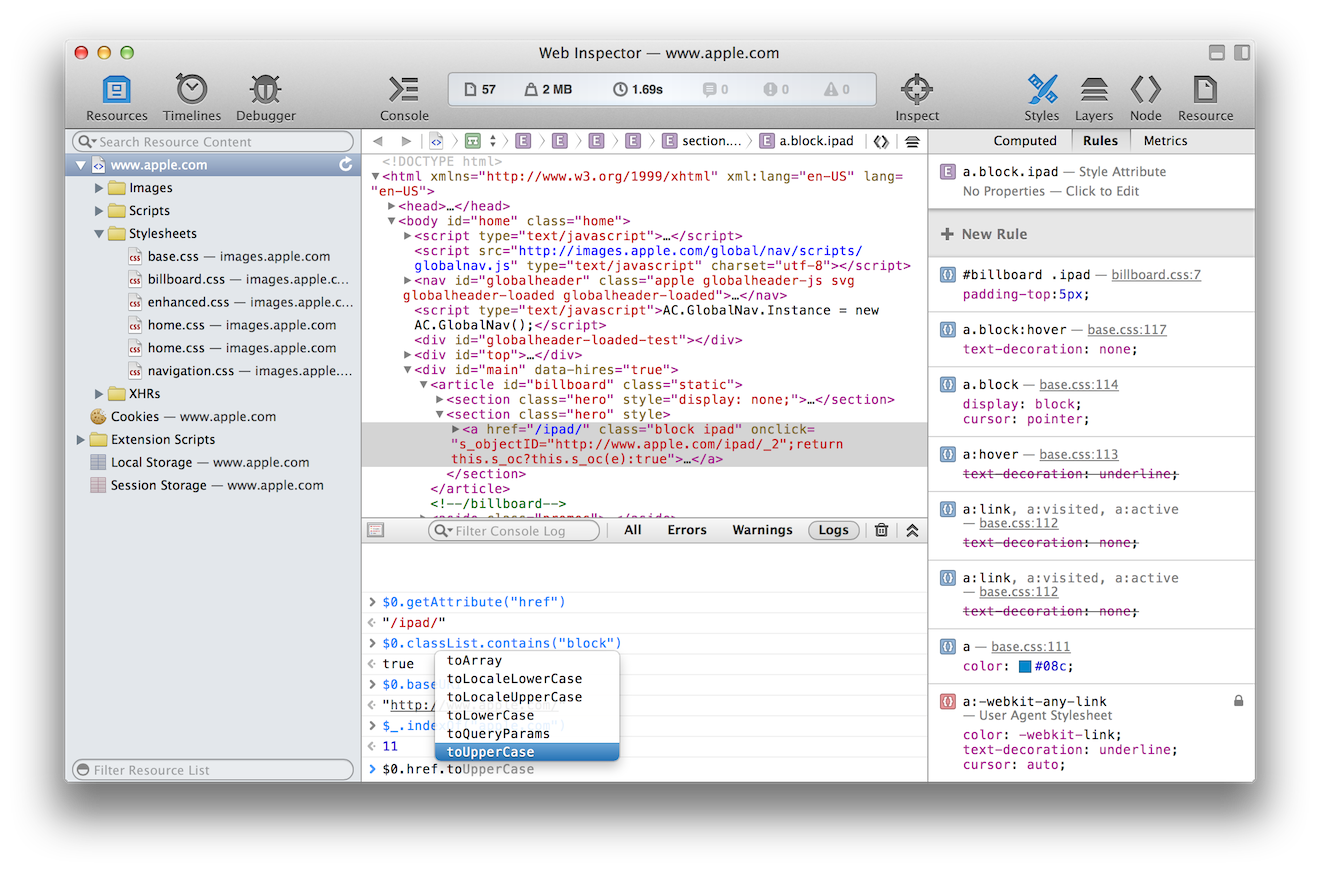Viewport: 1320px width, 872px height.
Task: Open the Metrics tab
Action: pyautogui.click(x=1164, y=140)
